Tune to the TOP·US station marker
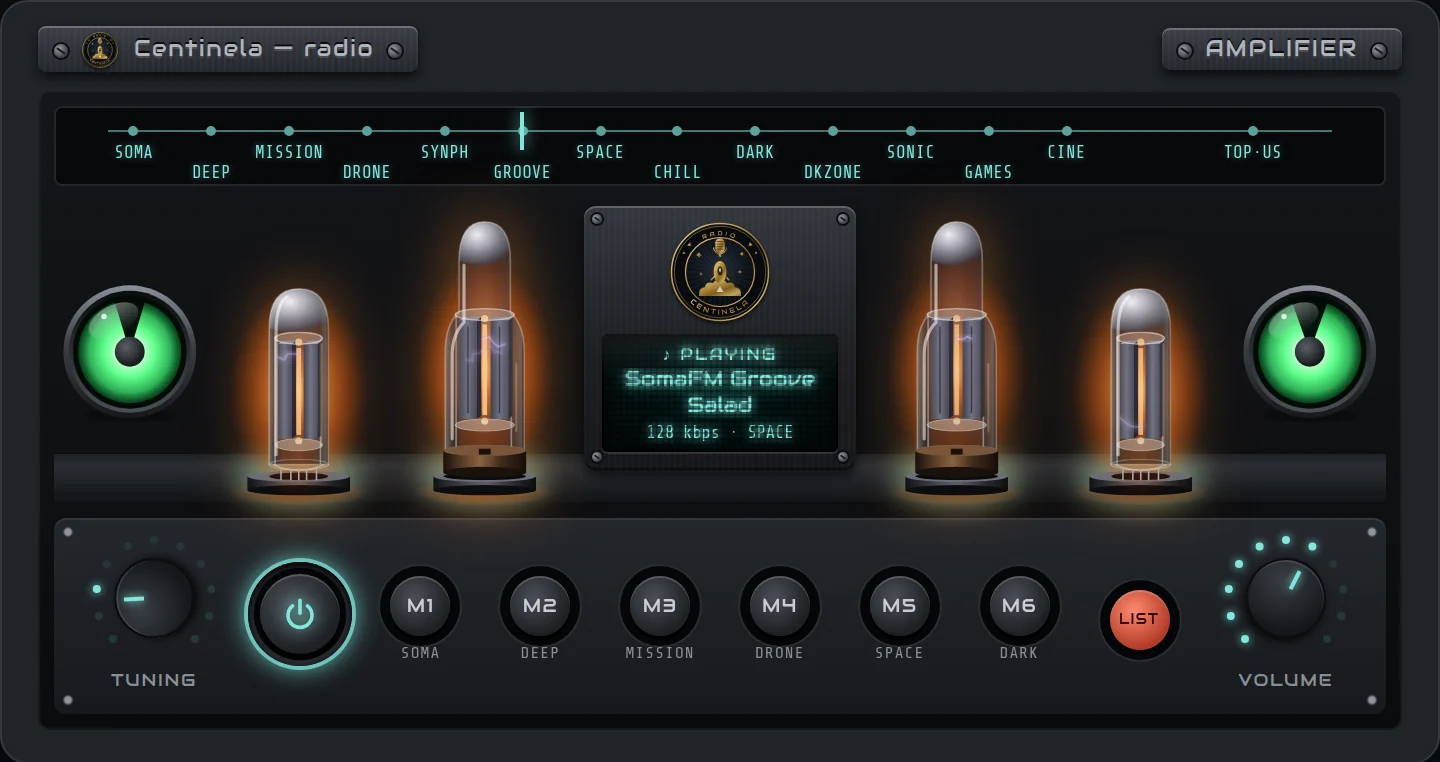This screenshot has width=1440, height=762. (1253, 131)
